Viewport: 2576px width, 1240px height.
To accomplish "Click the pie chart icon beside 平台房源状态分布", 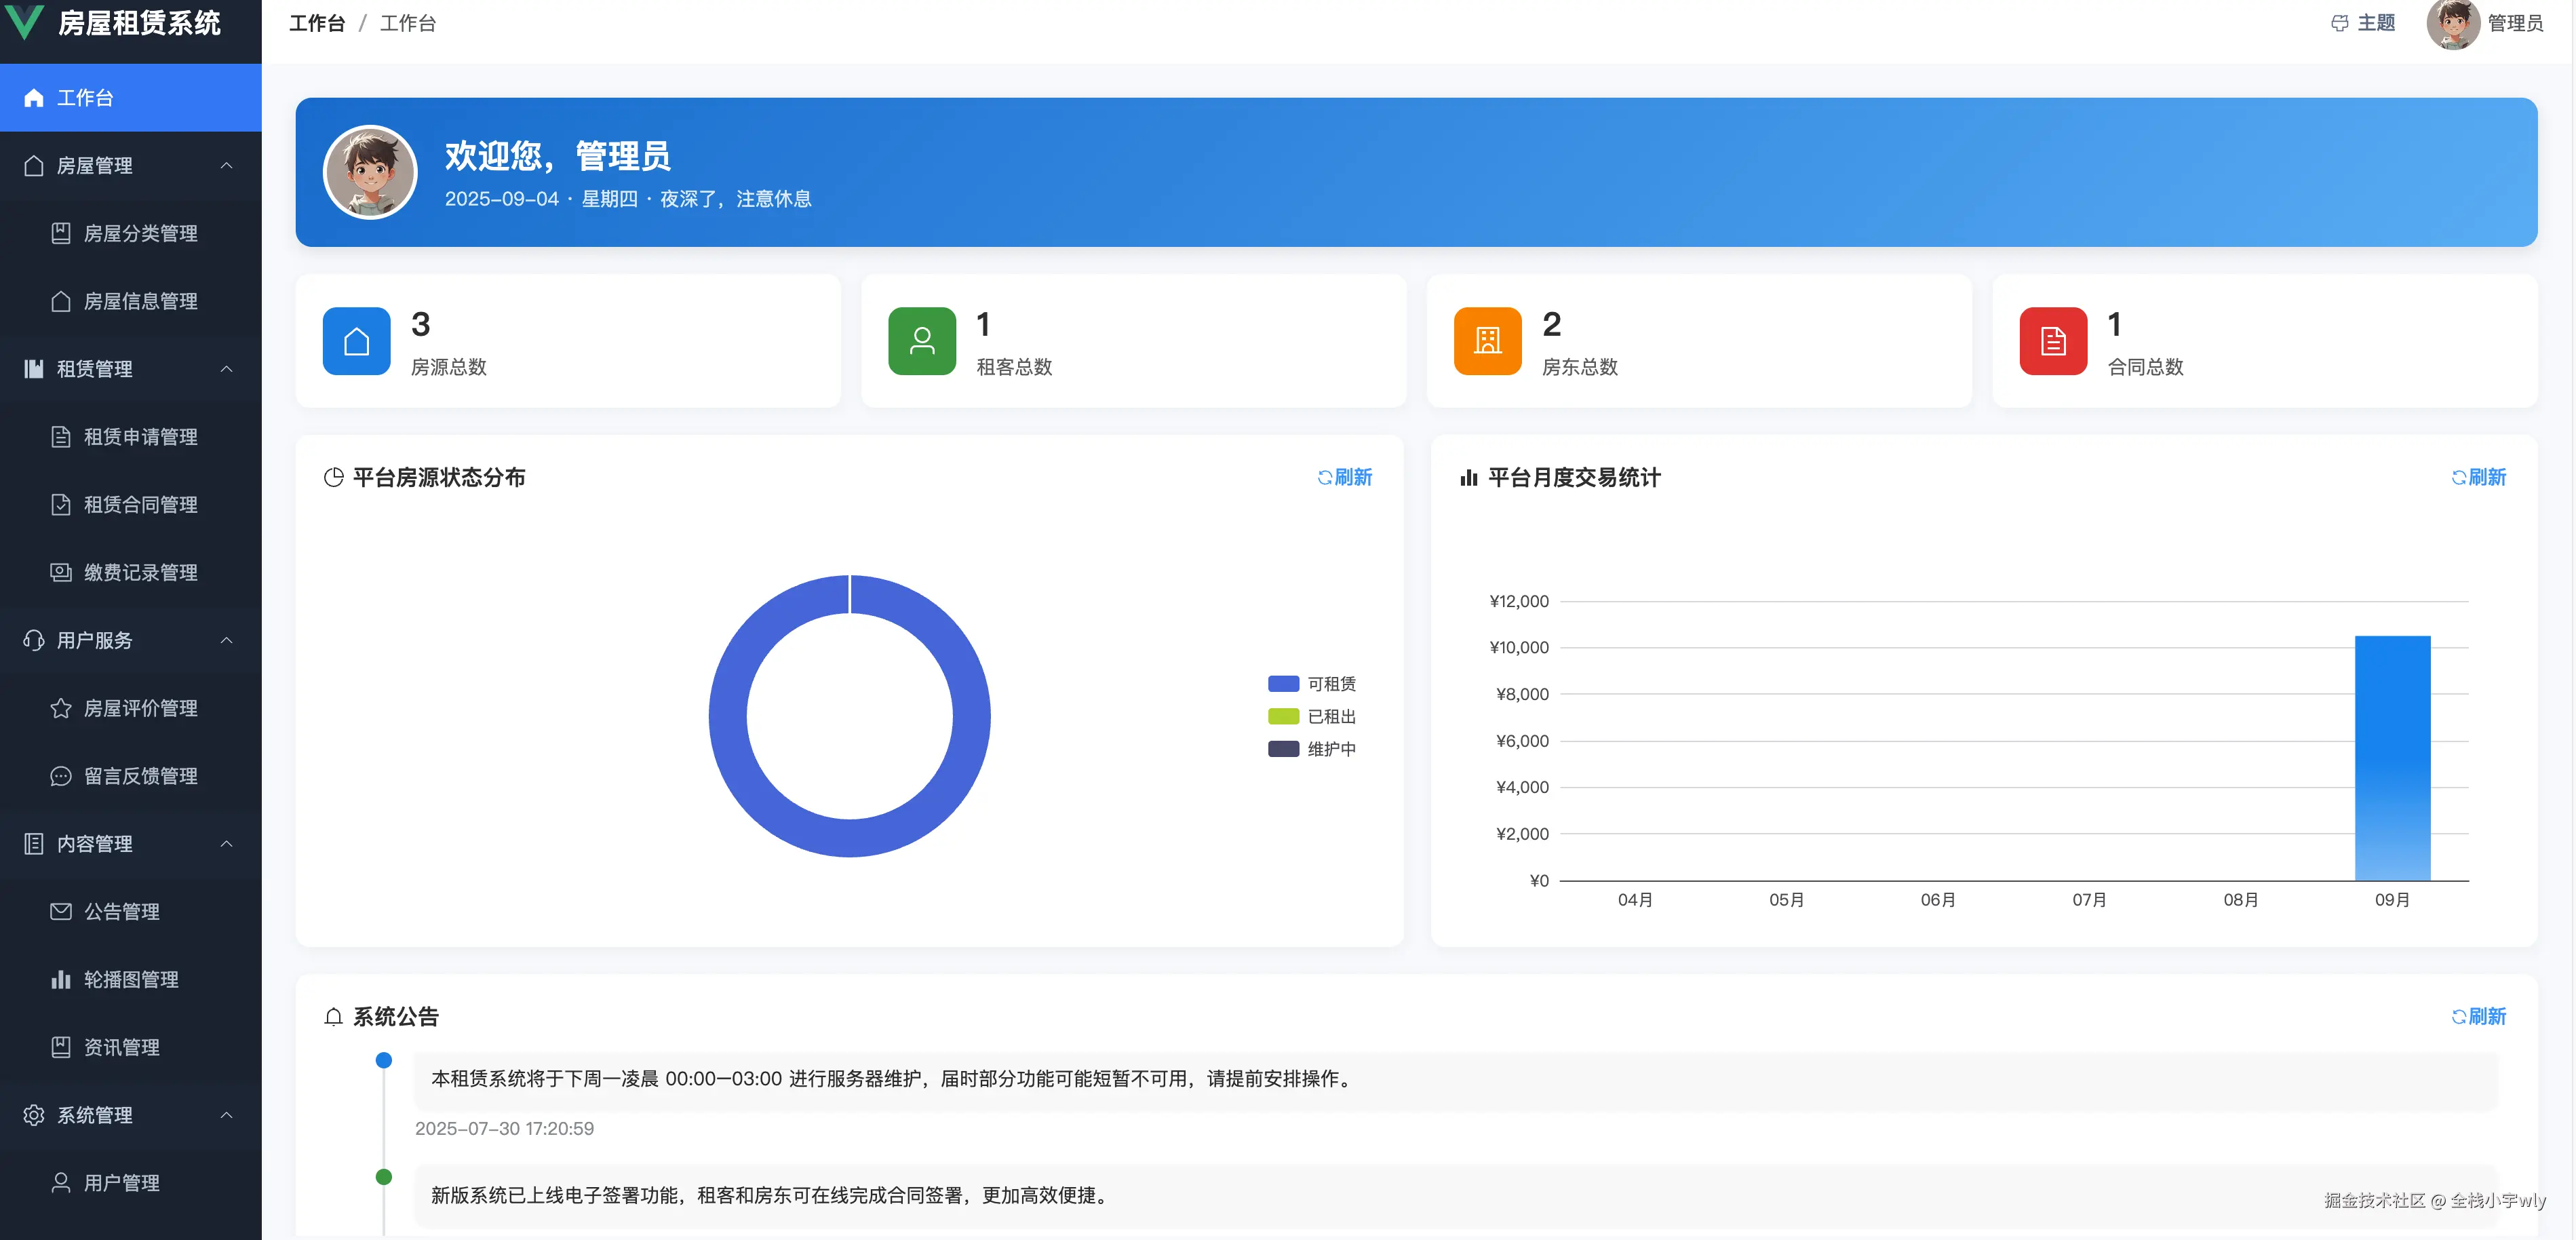I will pos(333,478).
